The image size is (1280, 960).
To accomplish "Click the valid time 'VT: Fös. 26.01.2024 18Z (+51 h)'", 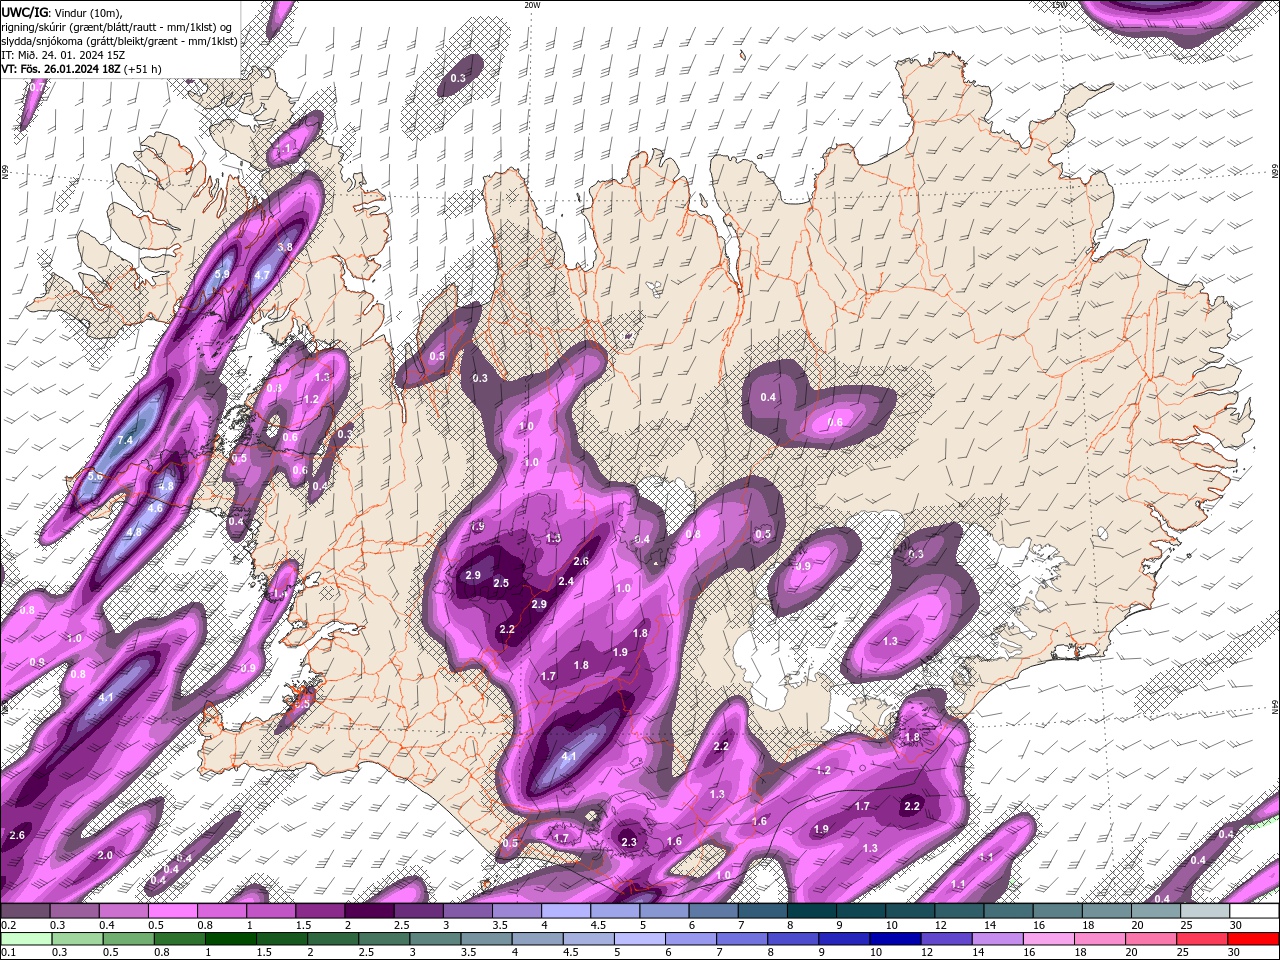I will 81,69.
